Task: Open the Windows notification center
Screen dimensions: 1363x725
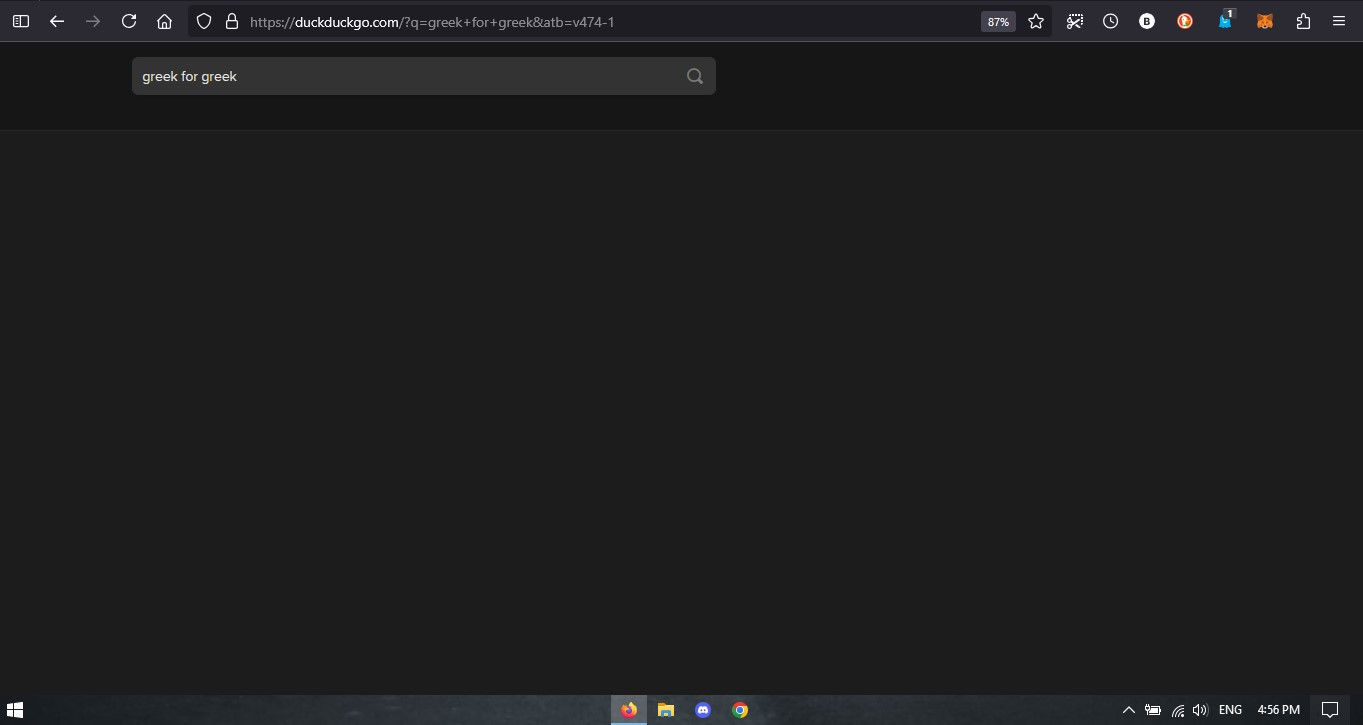Action: [x=1330, y=710]
